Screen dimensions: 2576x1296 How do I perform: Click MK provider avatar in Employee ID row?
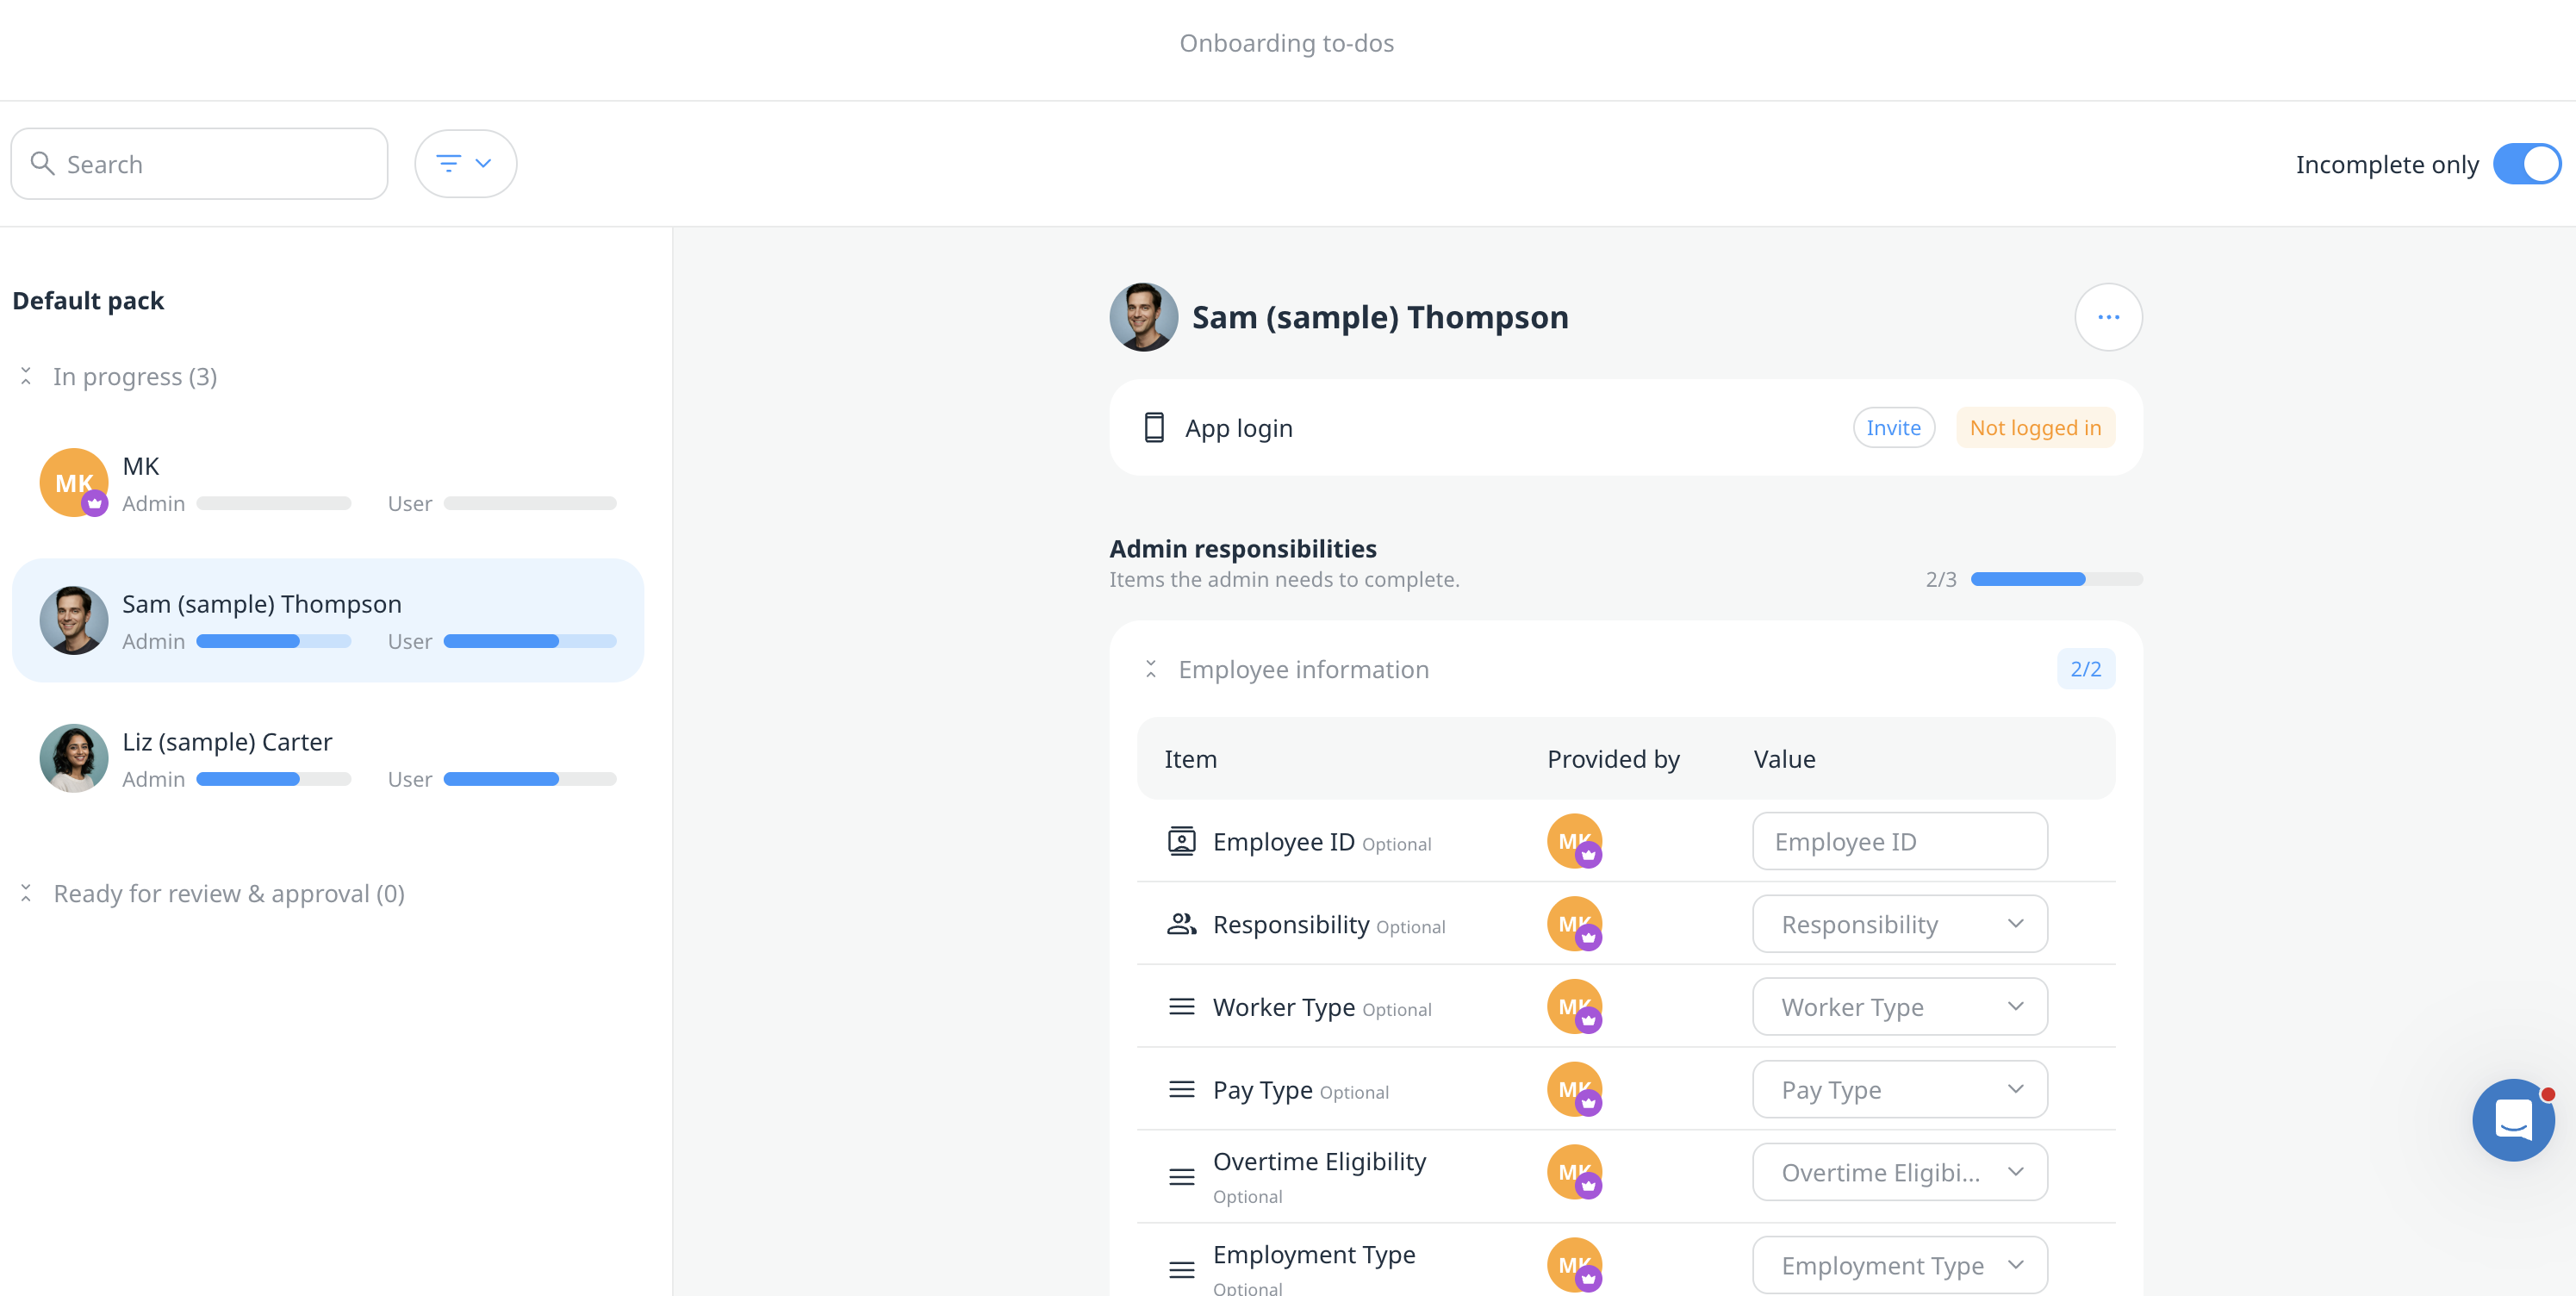[x=1574, y=841]
